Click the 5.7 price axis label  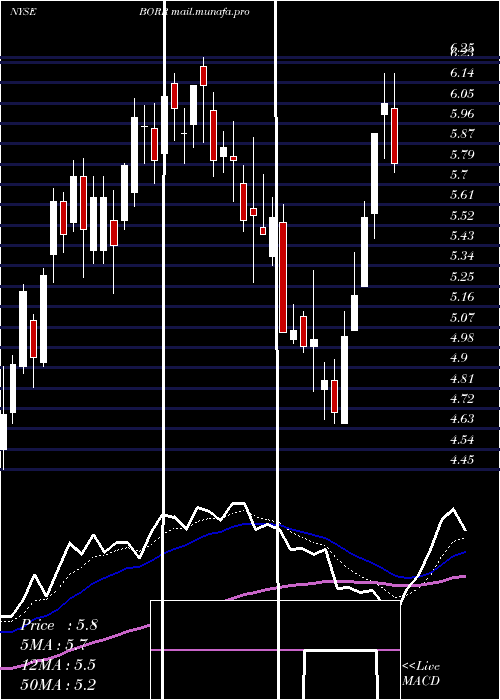click(x=459, y=175)
